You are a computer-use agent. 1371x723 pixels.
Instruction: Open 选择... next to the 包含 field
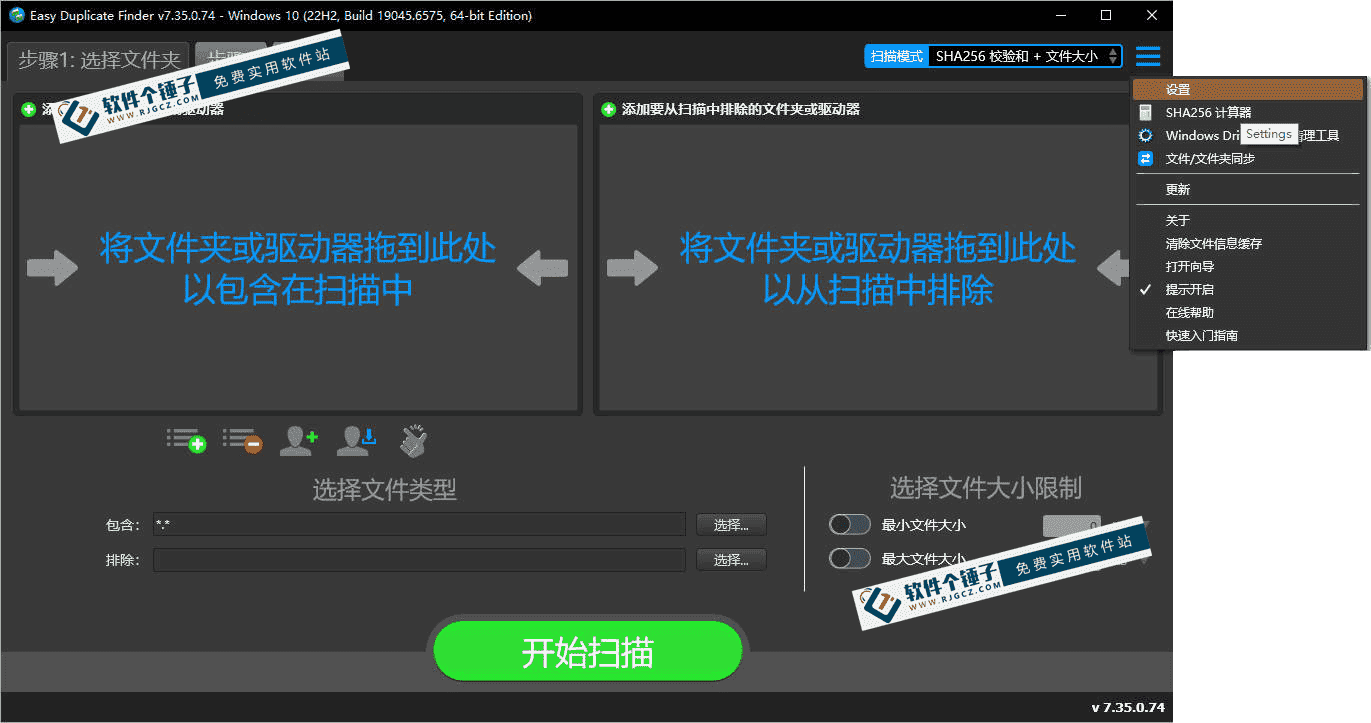coord(731,524)
